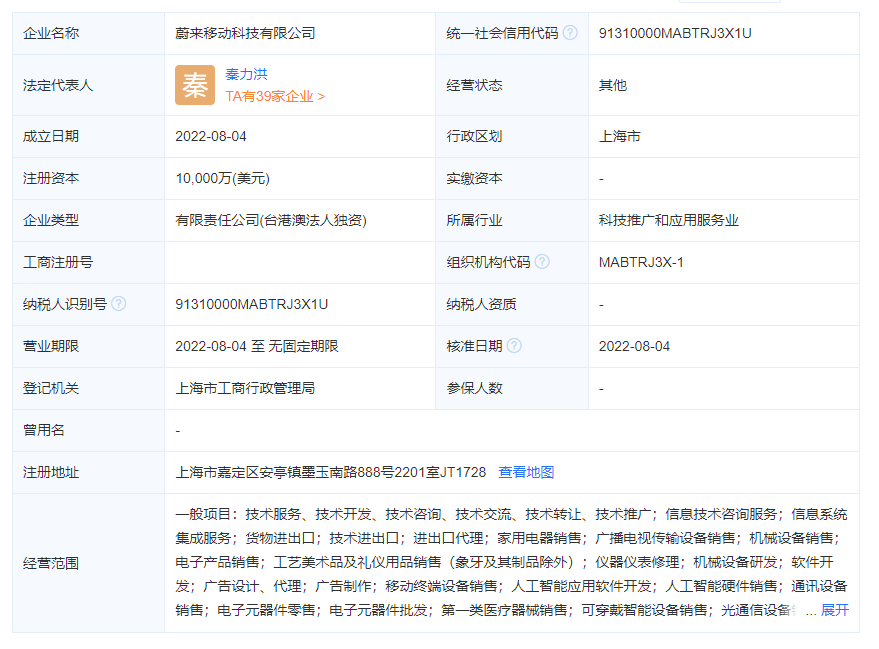The image size is (879, 649).
Task: Click 经营状态 value 其他
Action: (x=613, y=85)
